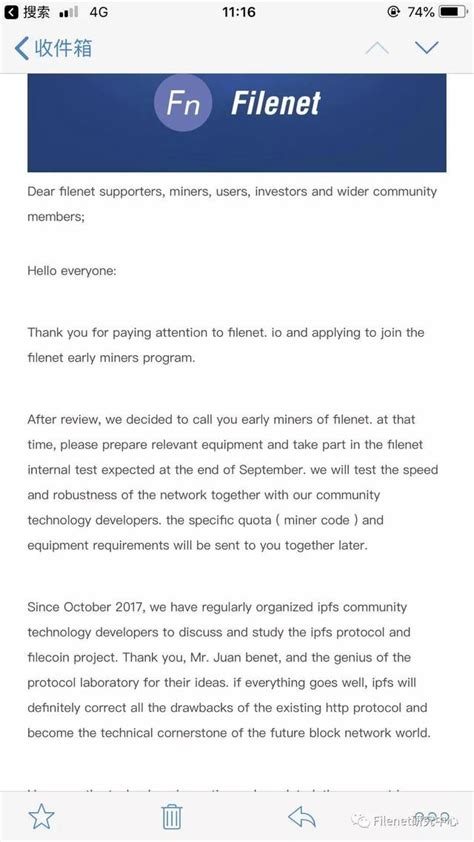Viewport: 474px width, 842px height.
Task: Tap the round Fn logo in banner
Action: point(183,103)
